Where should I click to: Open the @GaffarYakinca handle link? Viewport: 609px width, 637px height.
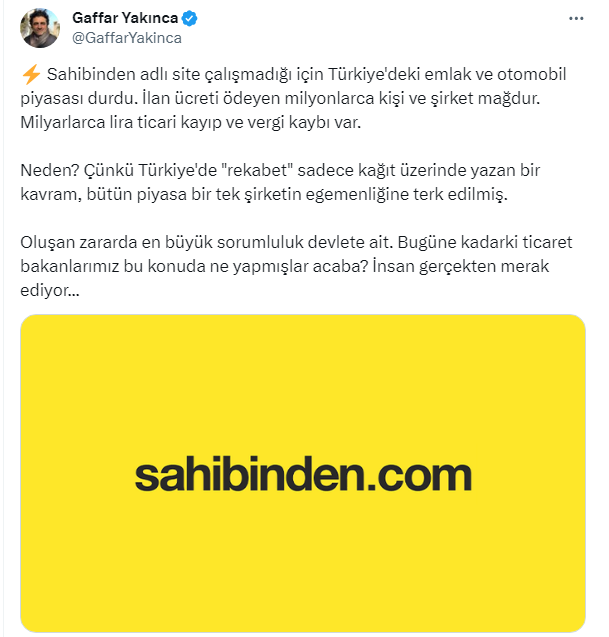tap(127, 38)
